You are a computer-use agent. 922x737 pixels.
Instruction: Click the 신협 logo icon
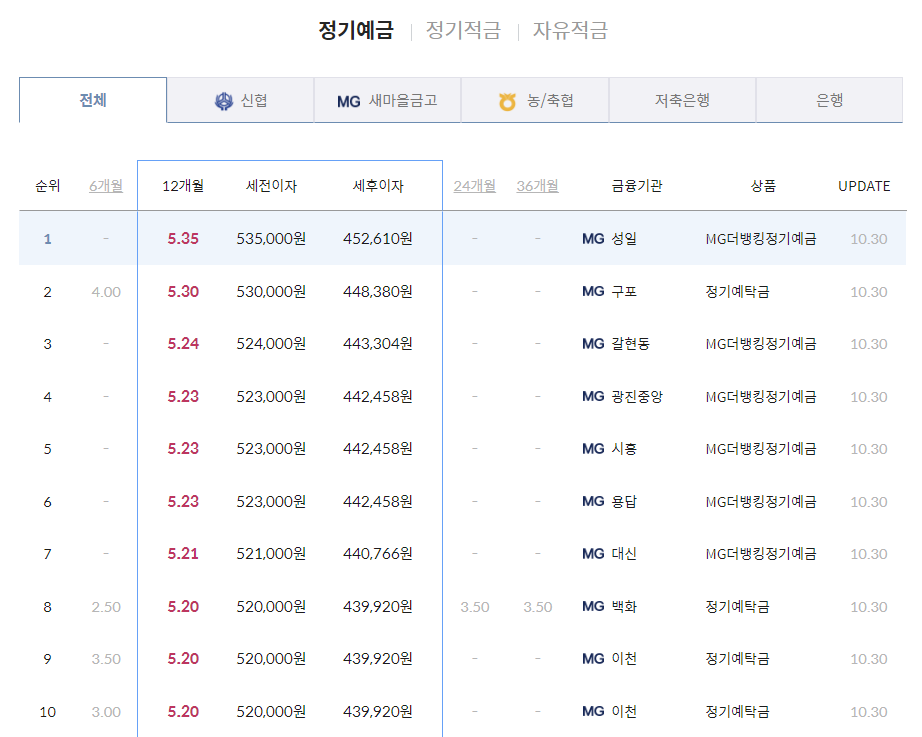point(223,101)
